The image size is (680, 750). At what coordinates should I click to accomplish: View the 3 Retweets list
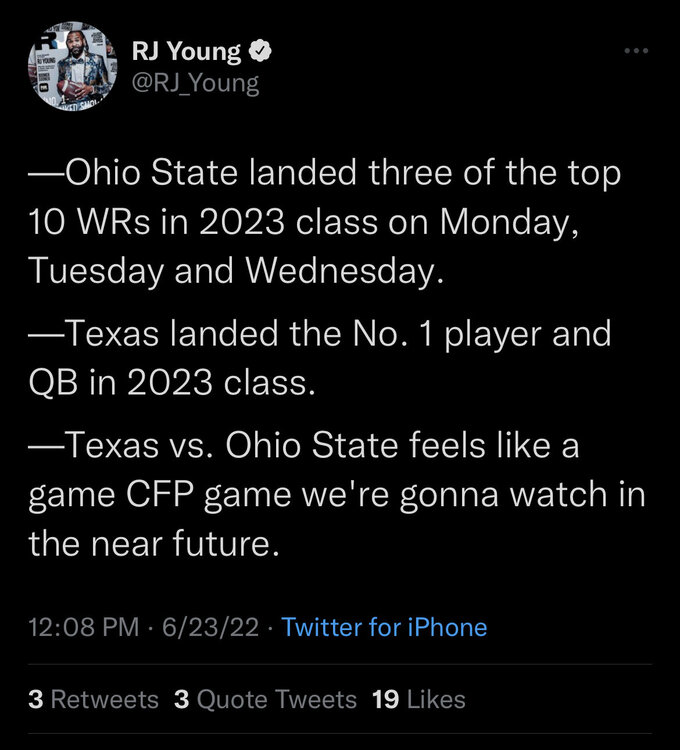93,699
